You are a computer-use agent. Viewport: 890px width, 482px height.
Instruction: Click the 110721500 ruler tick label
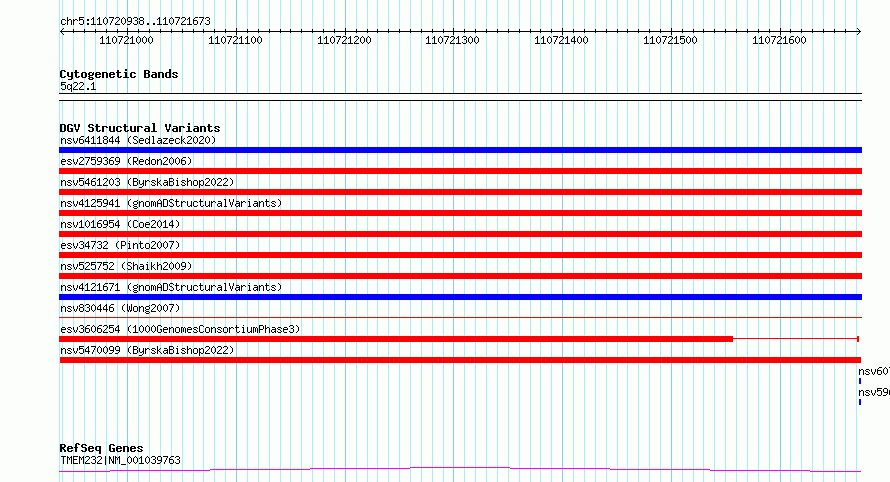[x=670, y=40]
